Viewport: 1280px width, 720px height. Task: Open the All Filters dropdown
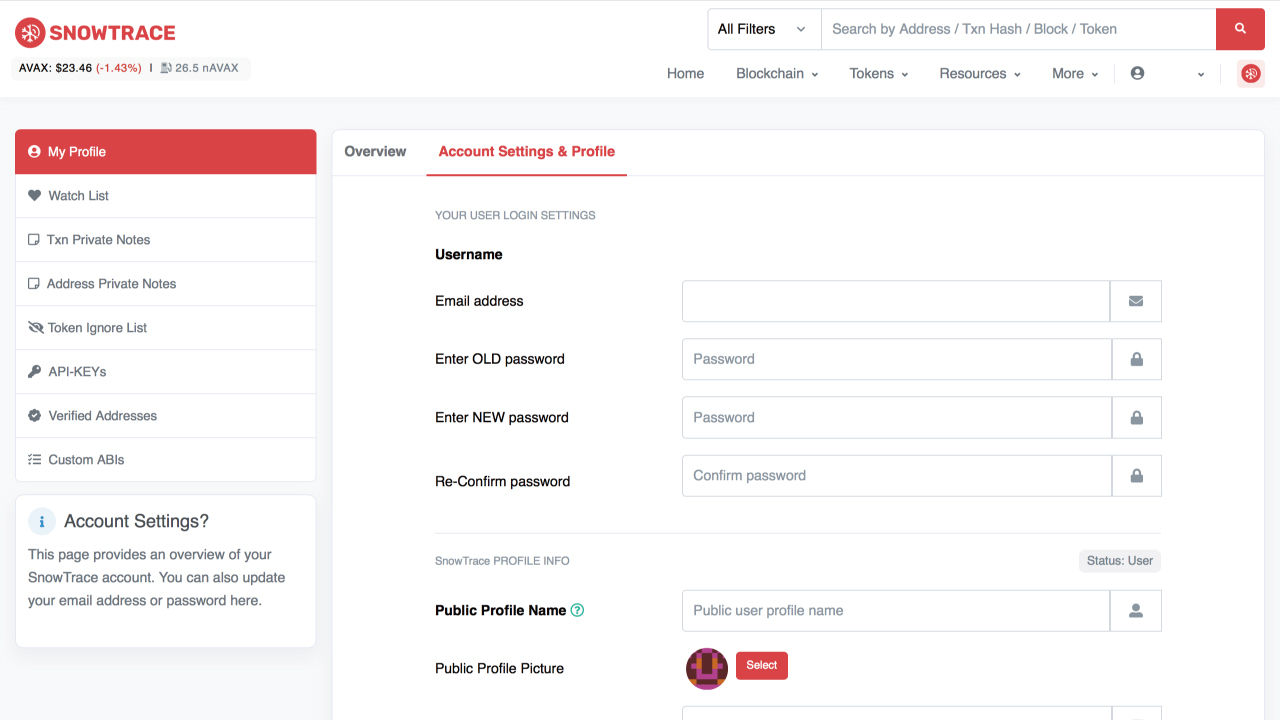[x=764, y=29]
